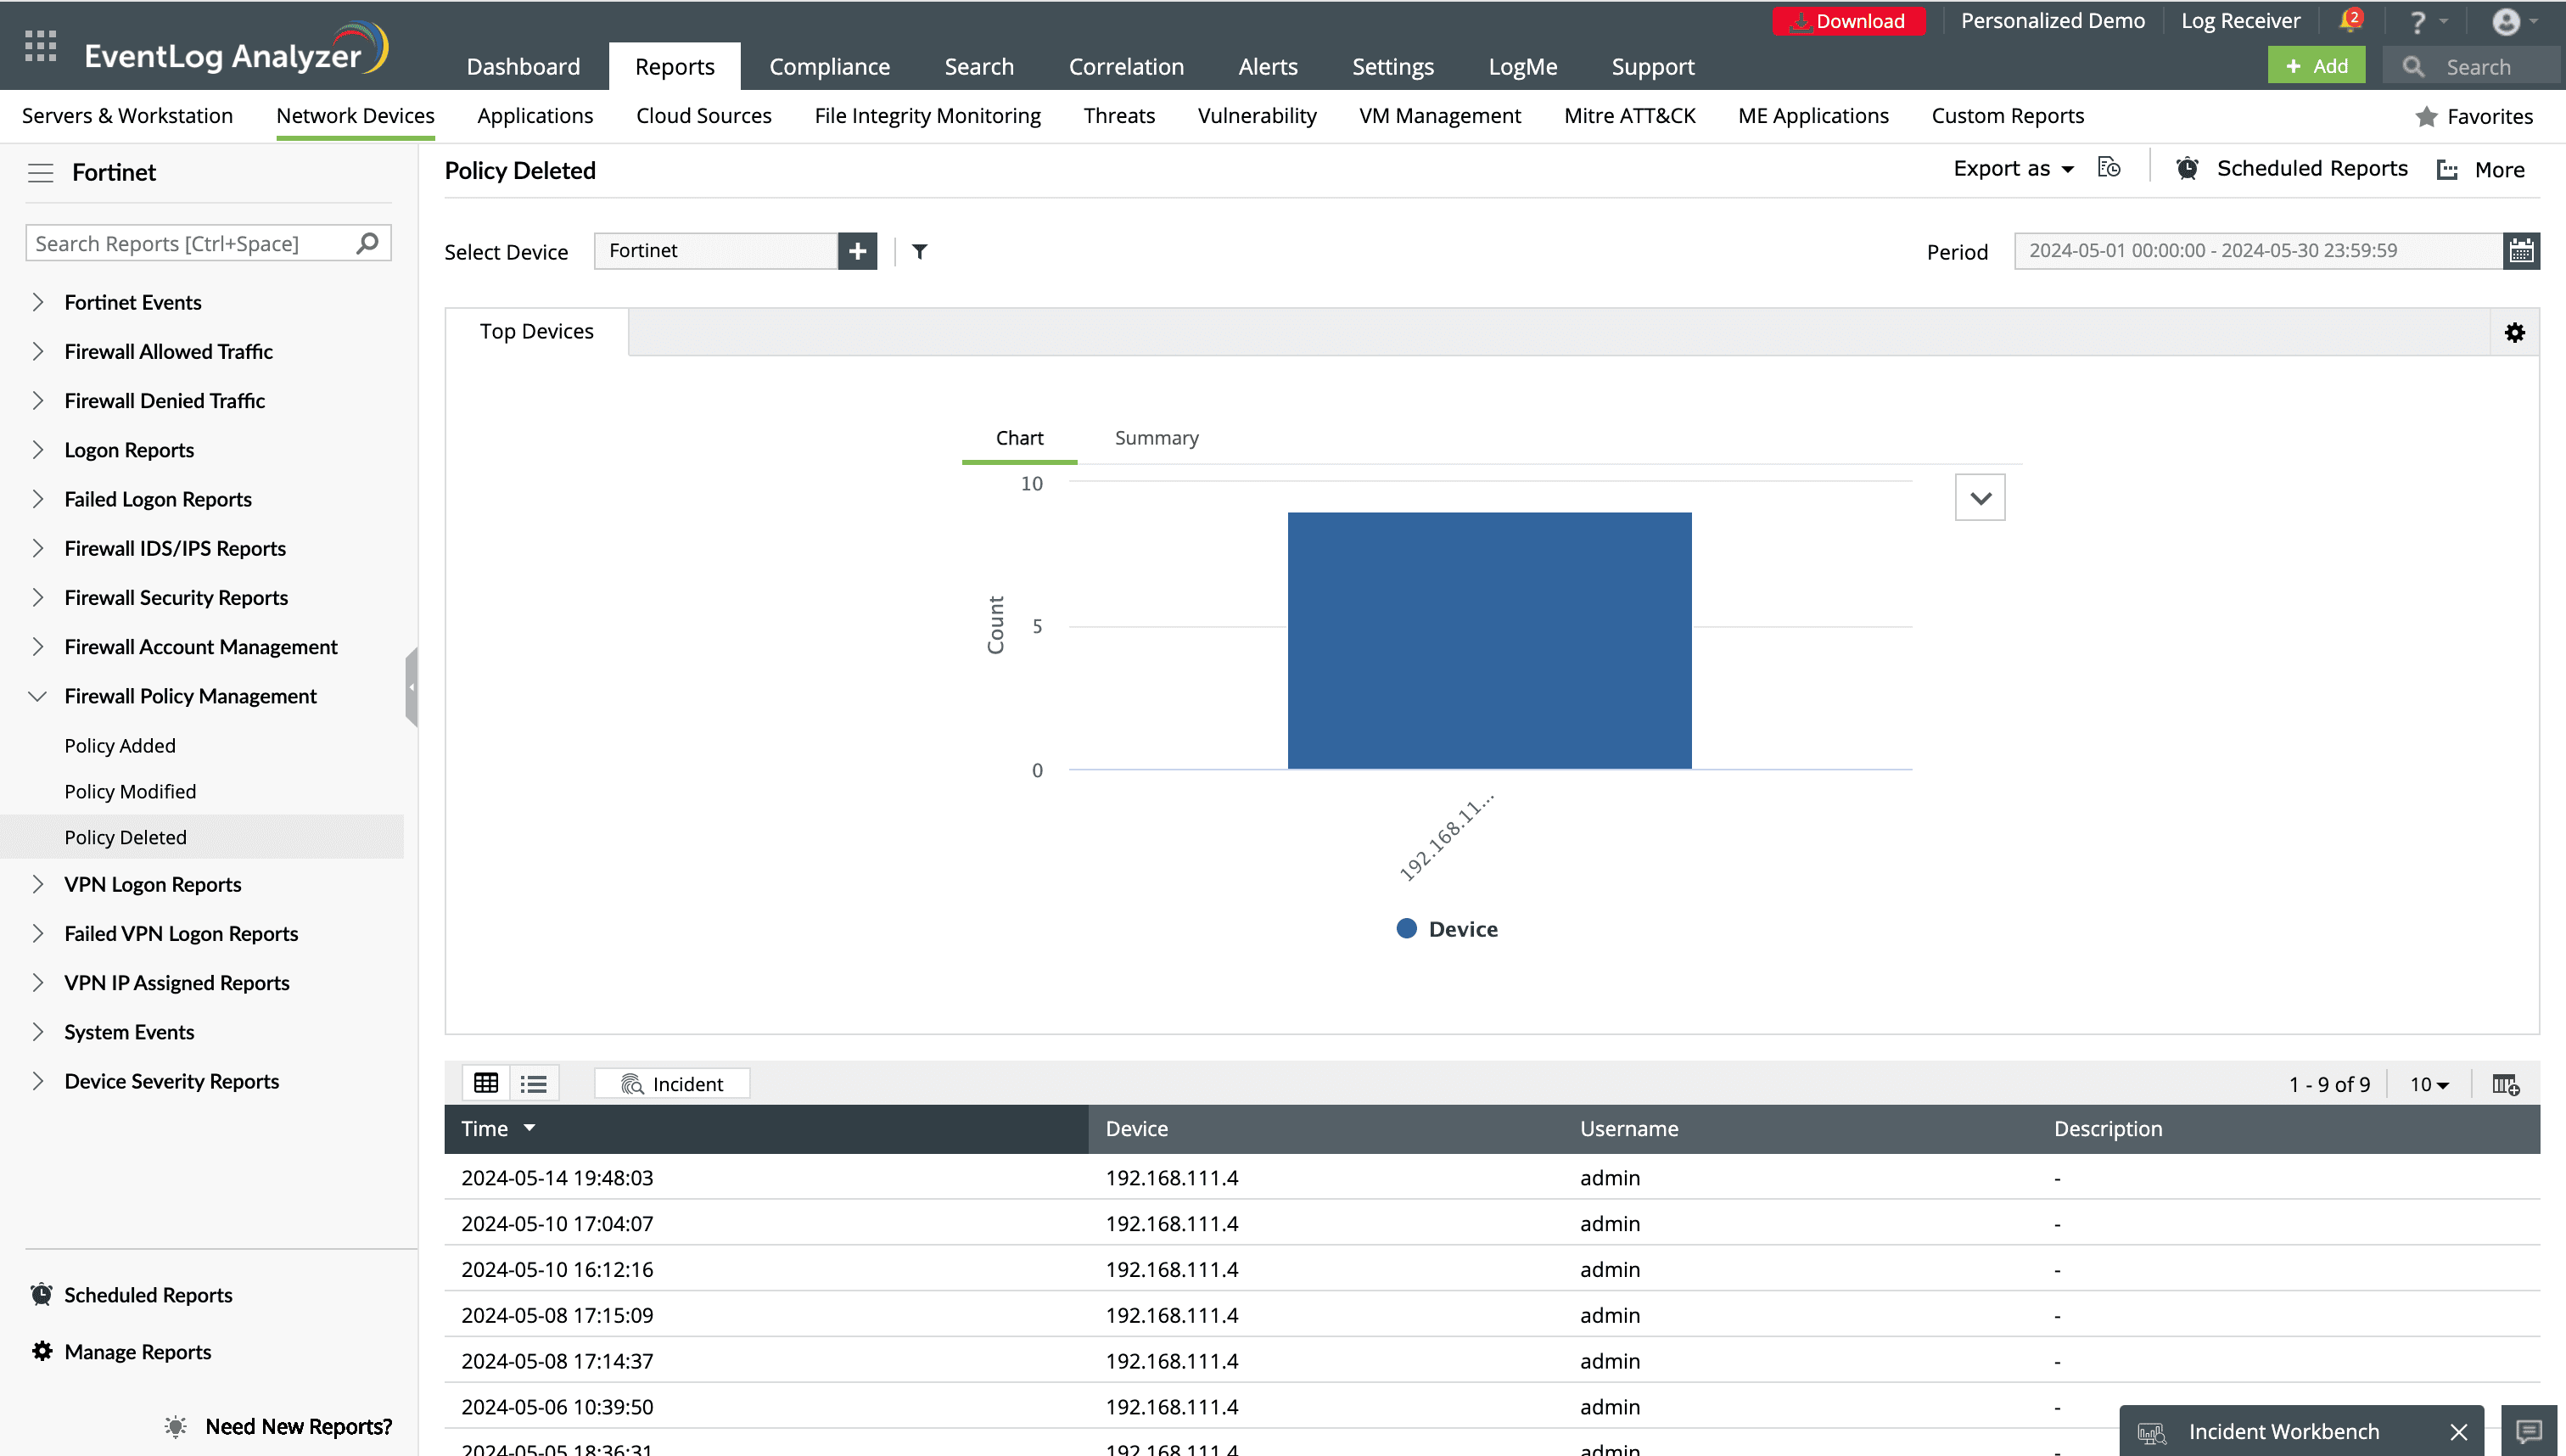
Task: Select Policy Added report
Action: pyautogui.click(x=118, y=746)
